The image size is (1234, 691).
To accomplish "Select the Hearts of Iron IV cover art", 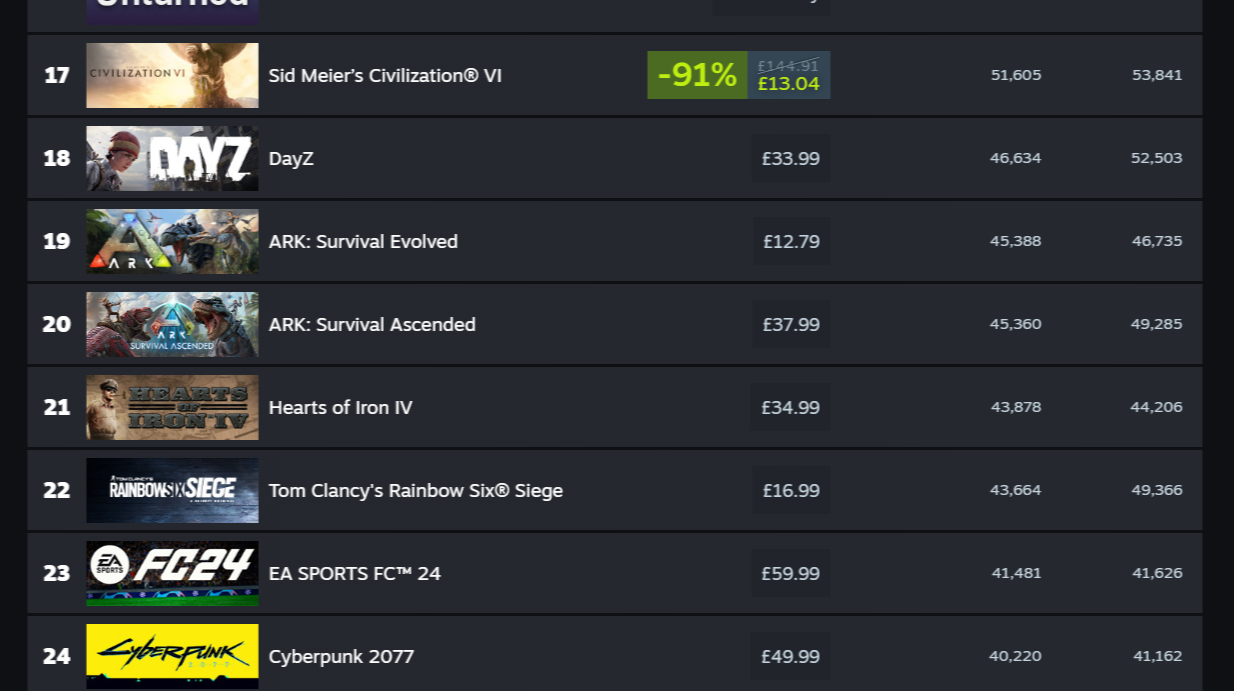I will coord(171,407).
